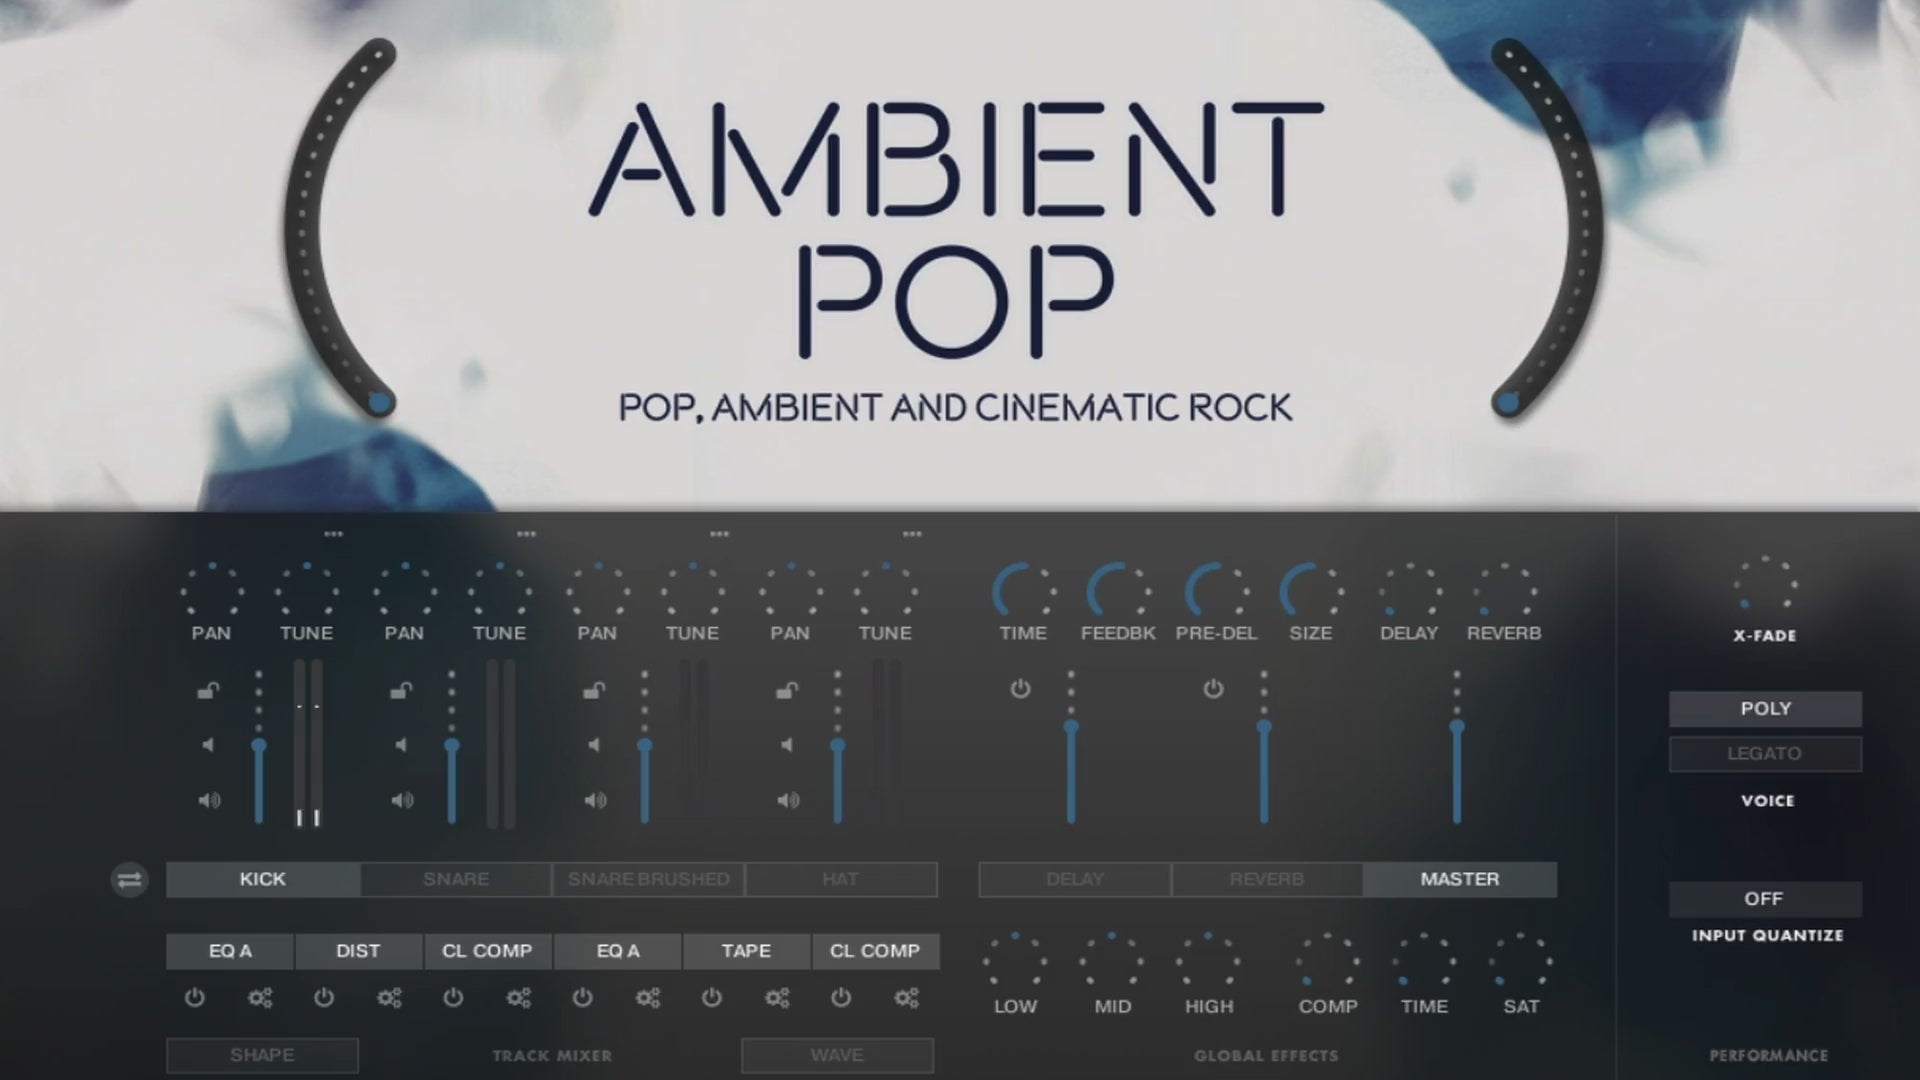Open the three-dots menu above the KICK channel
1920x1080 pixels.
pyautogui.click(x=333, y=534)
